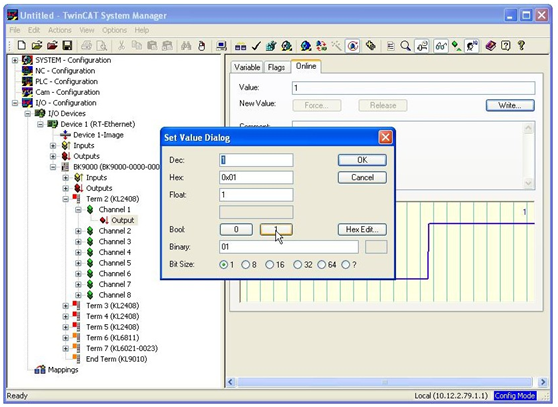558x407 pixels.
Task: Click the Print Preview toolbar icon
Action: pos(102,46)
